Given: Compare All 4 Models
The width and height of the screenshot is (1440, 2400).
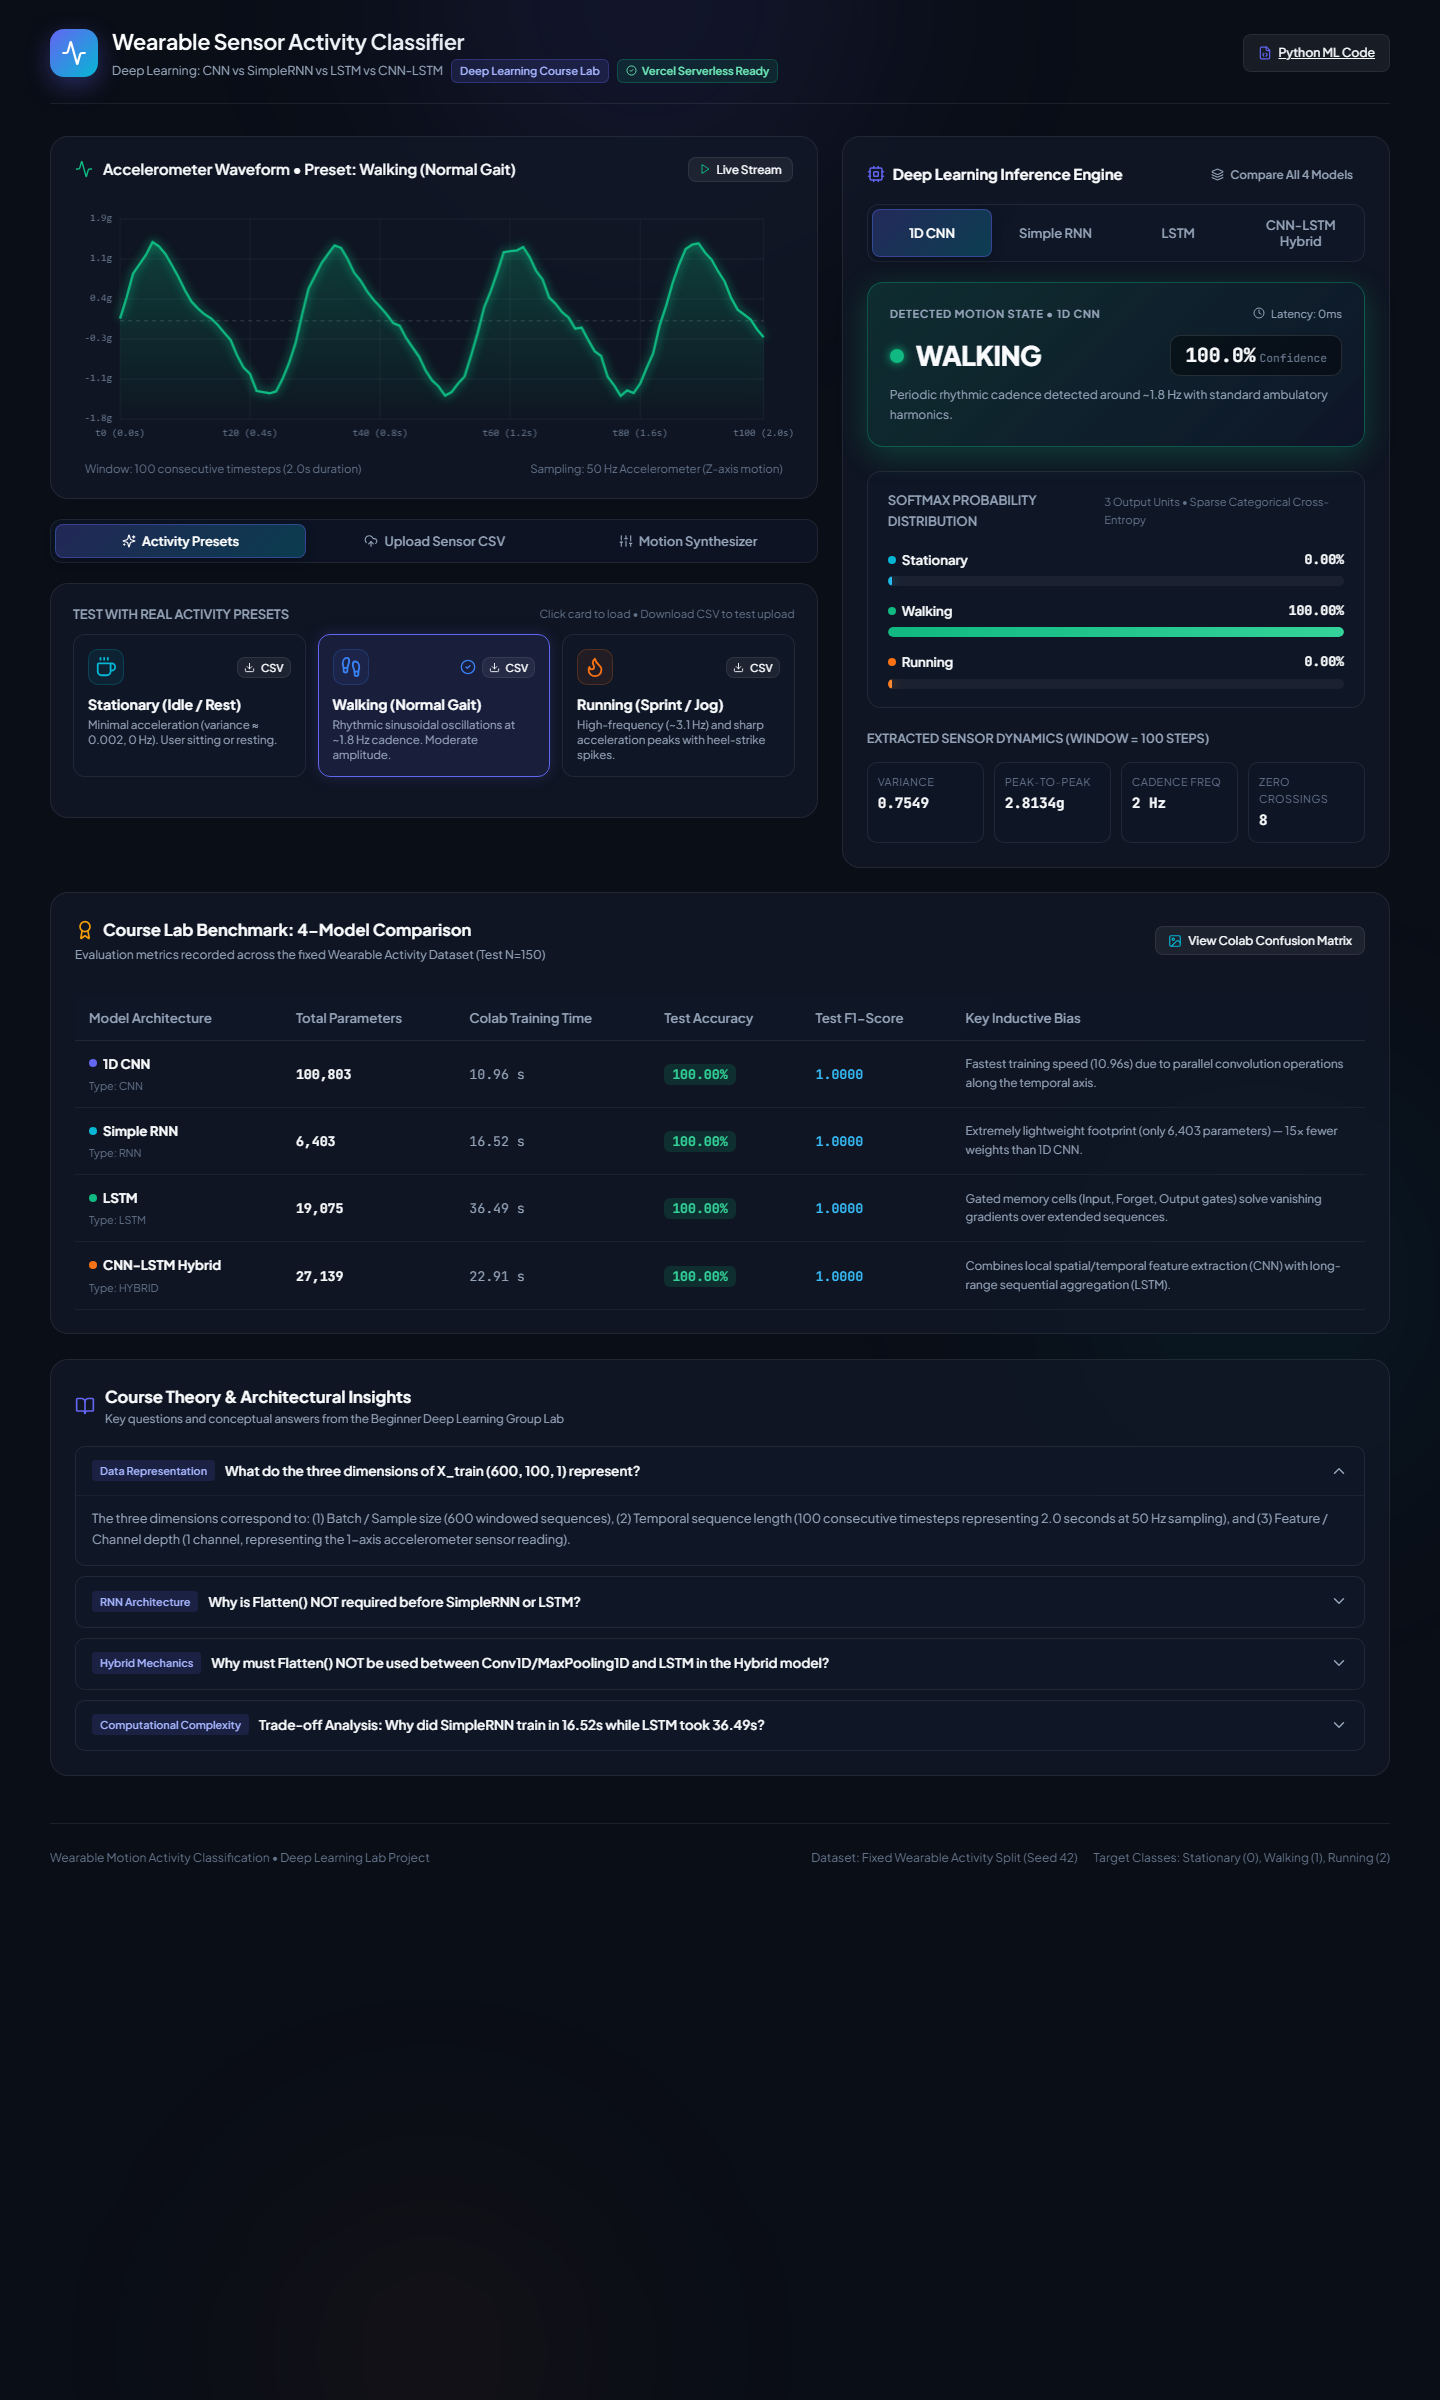Looking at the screenshot, I should 1282,175.
